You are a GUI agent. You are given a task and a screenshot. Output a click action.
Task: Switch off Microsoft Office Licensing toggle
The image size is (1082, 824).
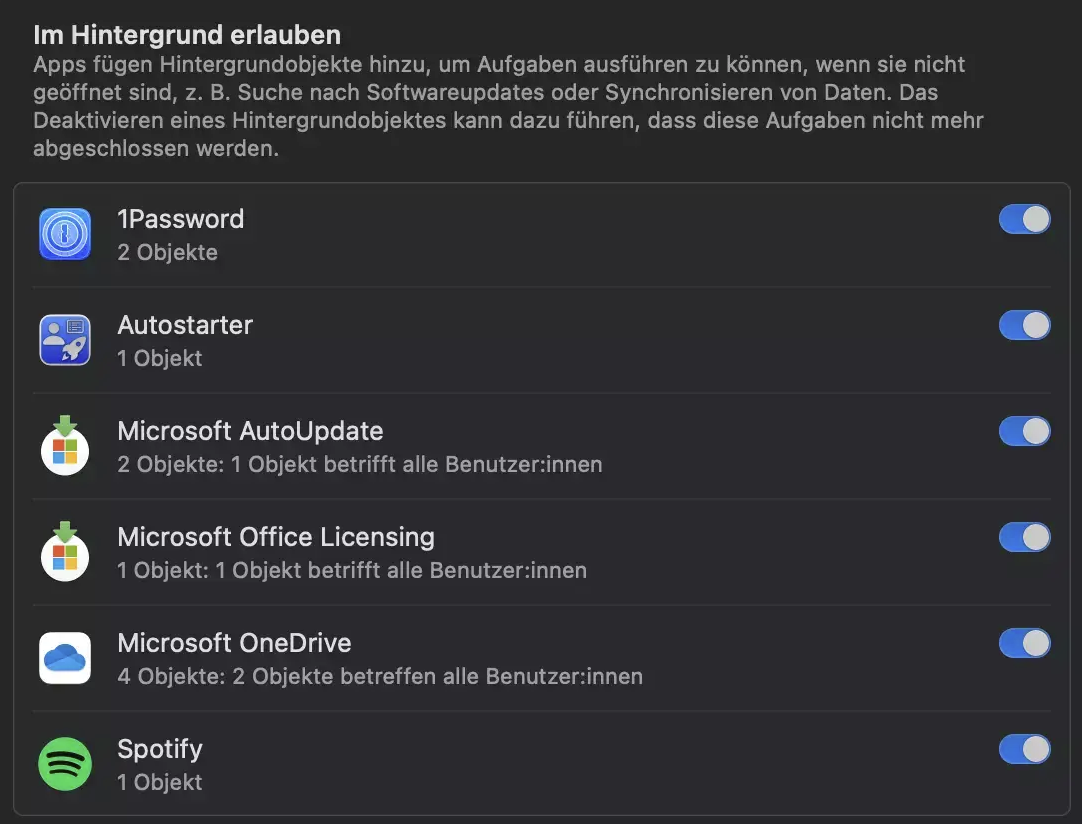click(1024, 537)
